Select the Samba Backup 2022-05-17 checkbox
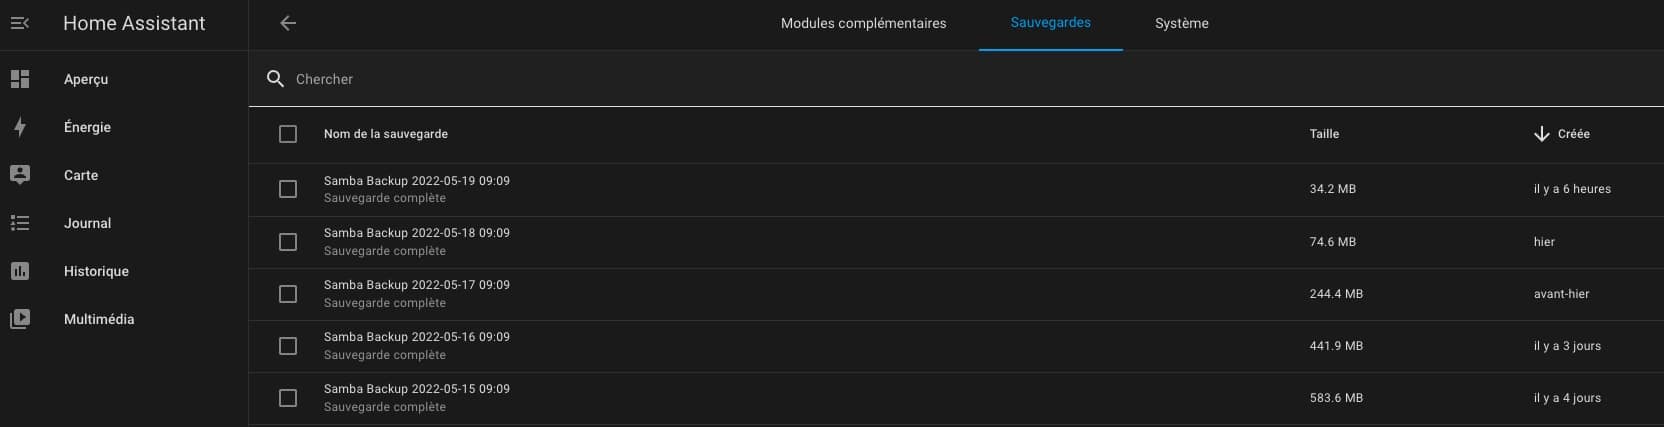Image resolution: width=1664 pixels, height=427 pixels. pos(288,294)
